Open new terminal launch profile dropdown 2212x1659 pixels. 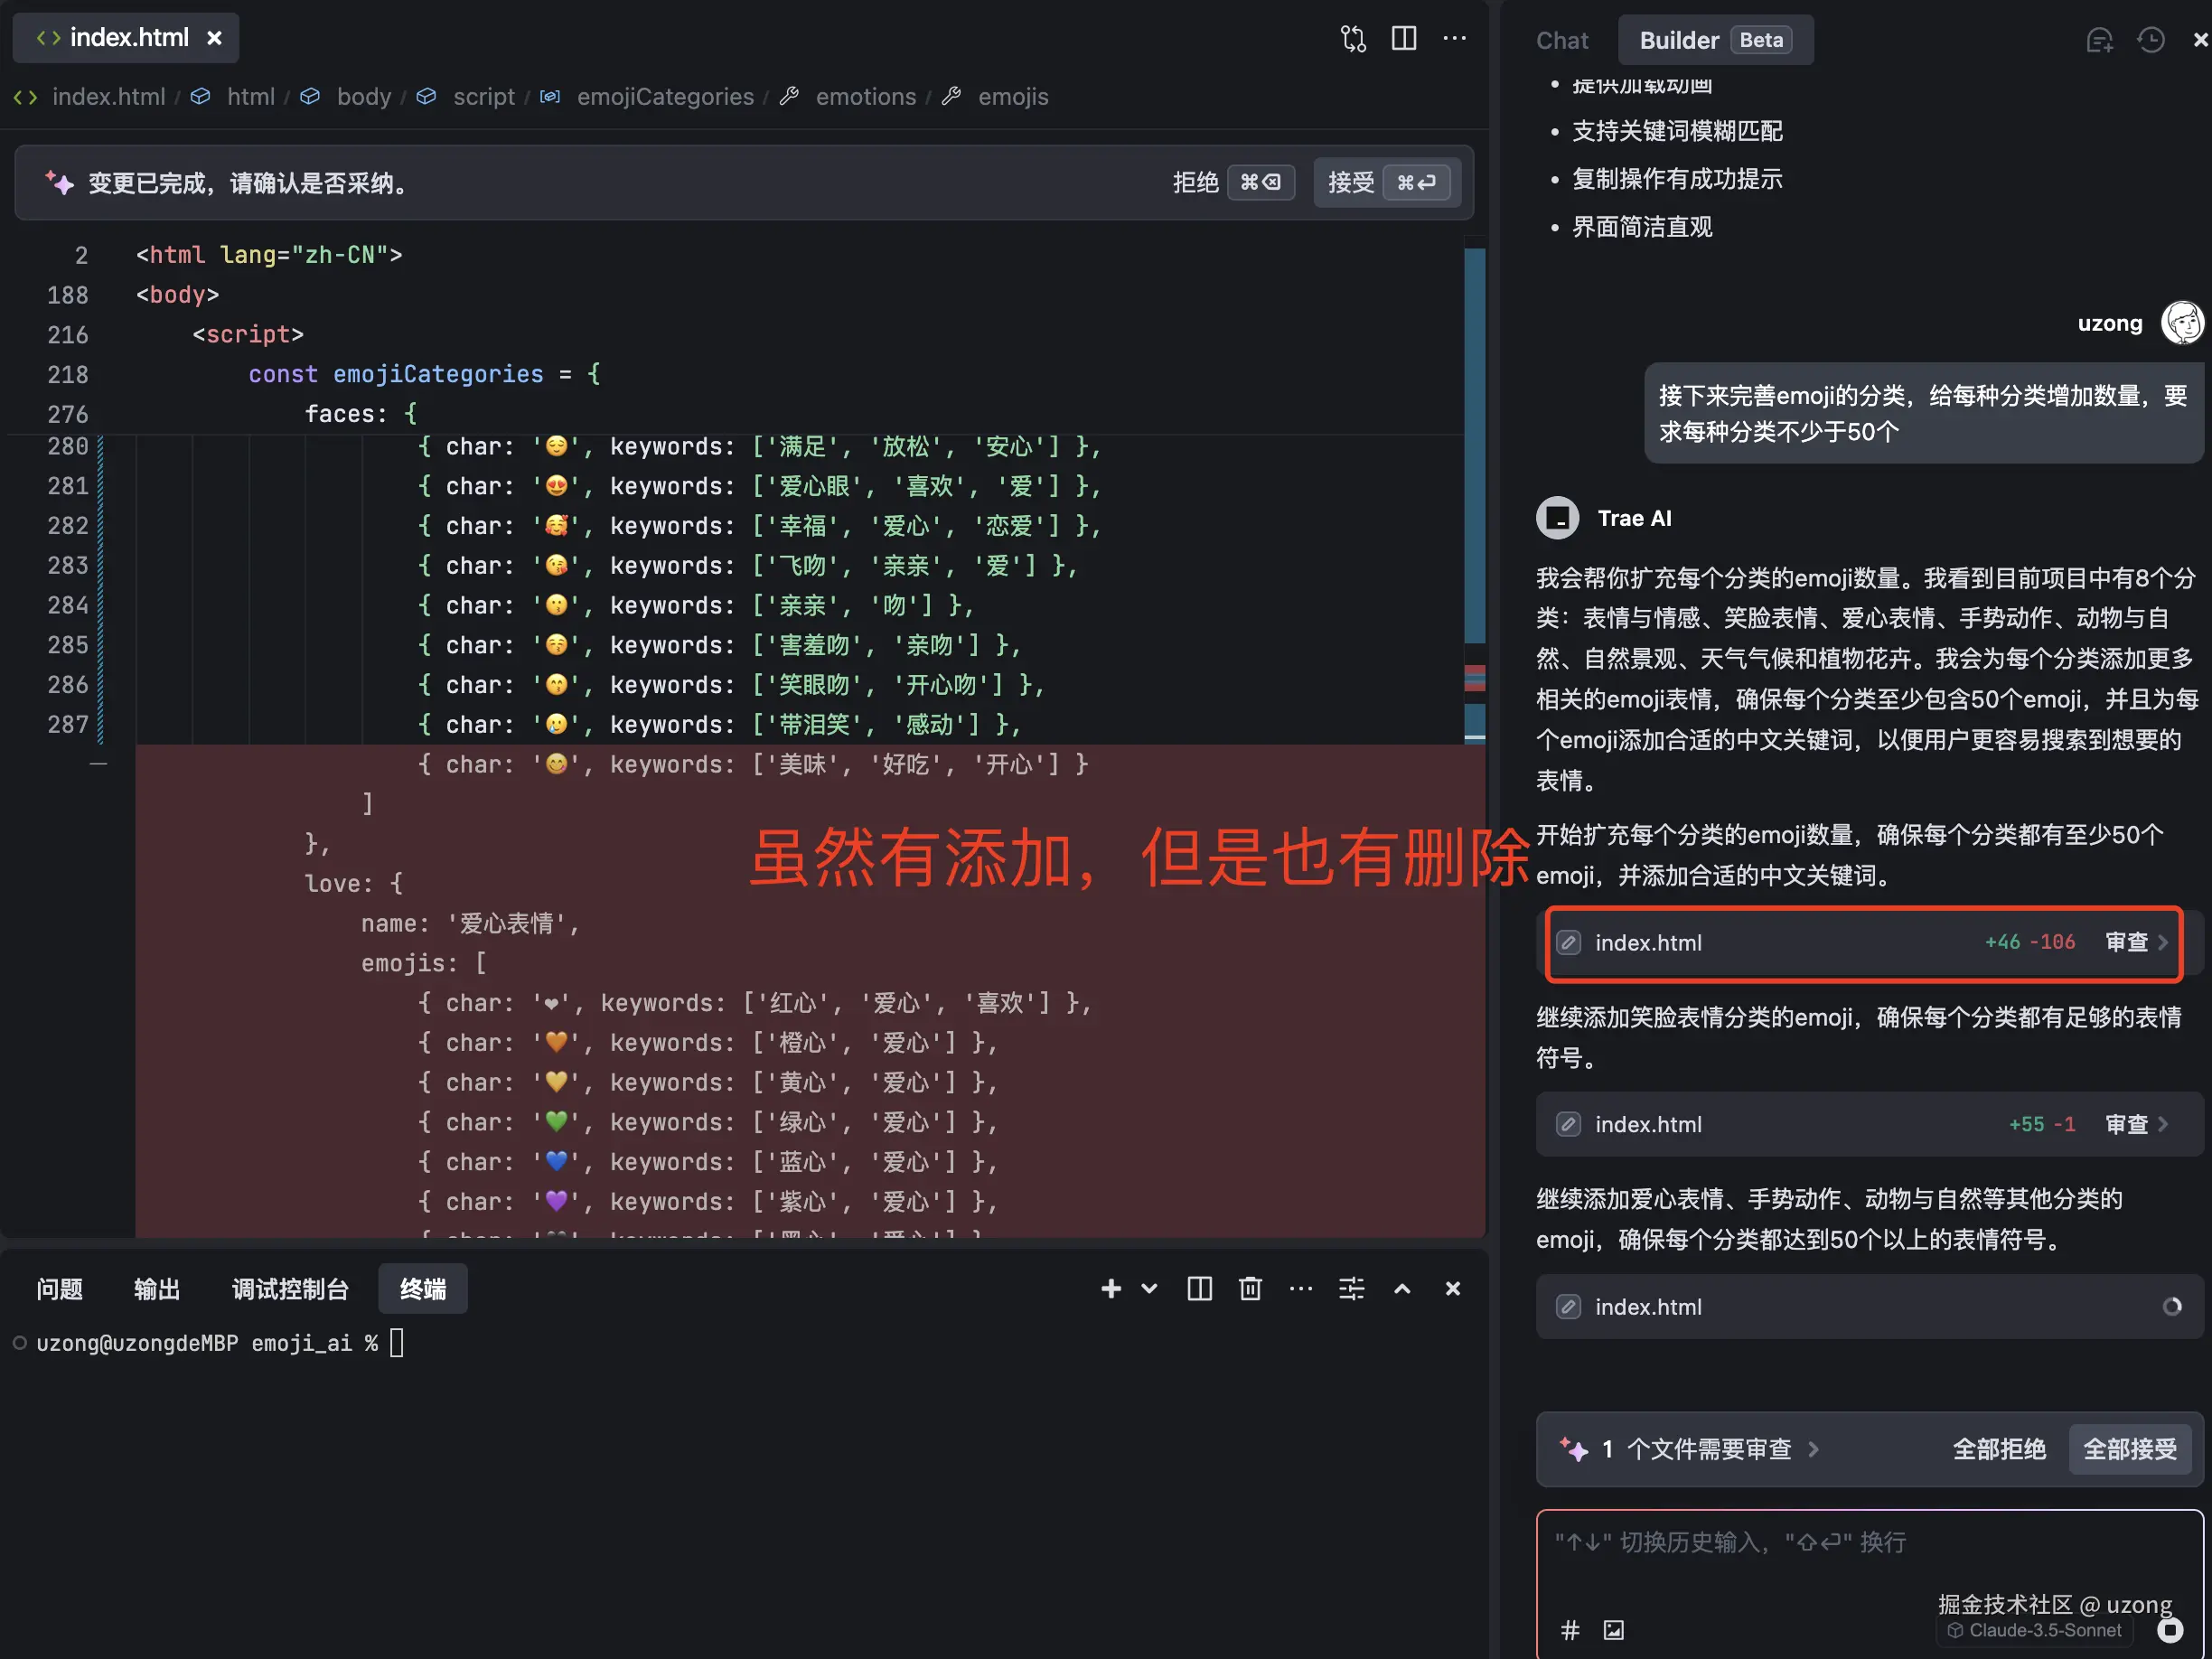coord(1149,1288)
